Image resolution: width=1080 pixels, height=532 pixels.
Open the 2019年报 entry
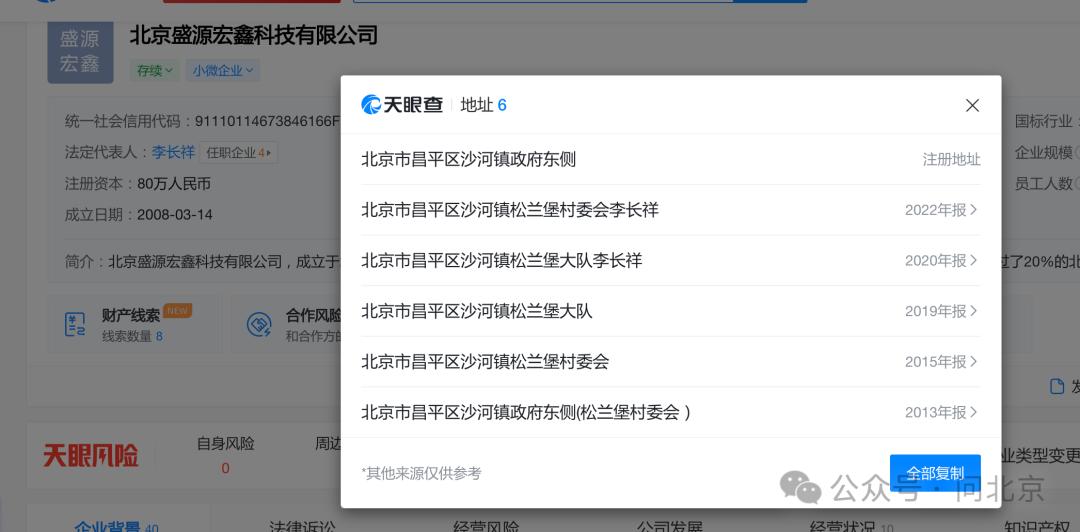coord(941,311)
